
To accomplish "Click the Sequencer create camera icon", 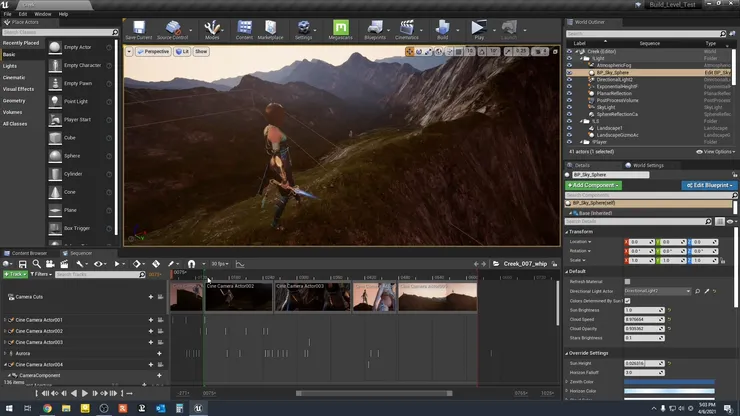I will [x=50, y=264].
